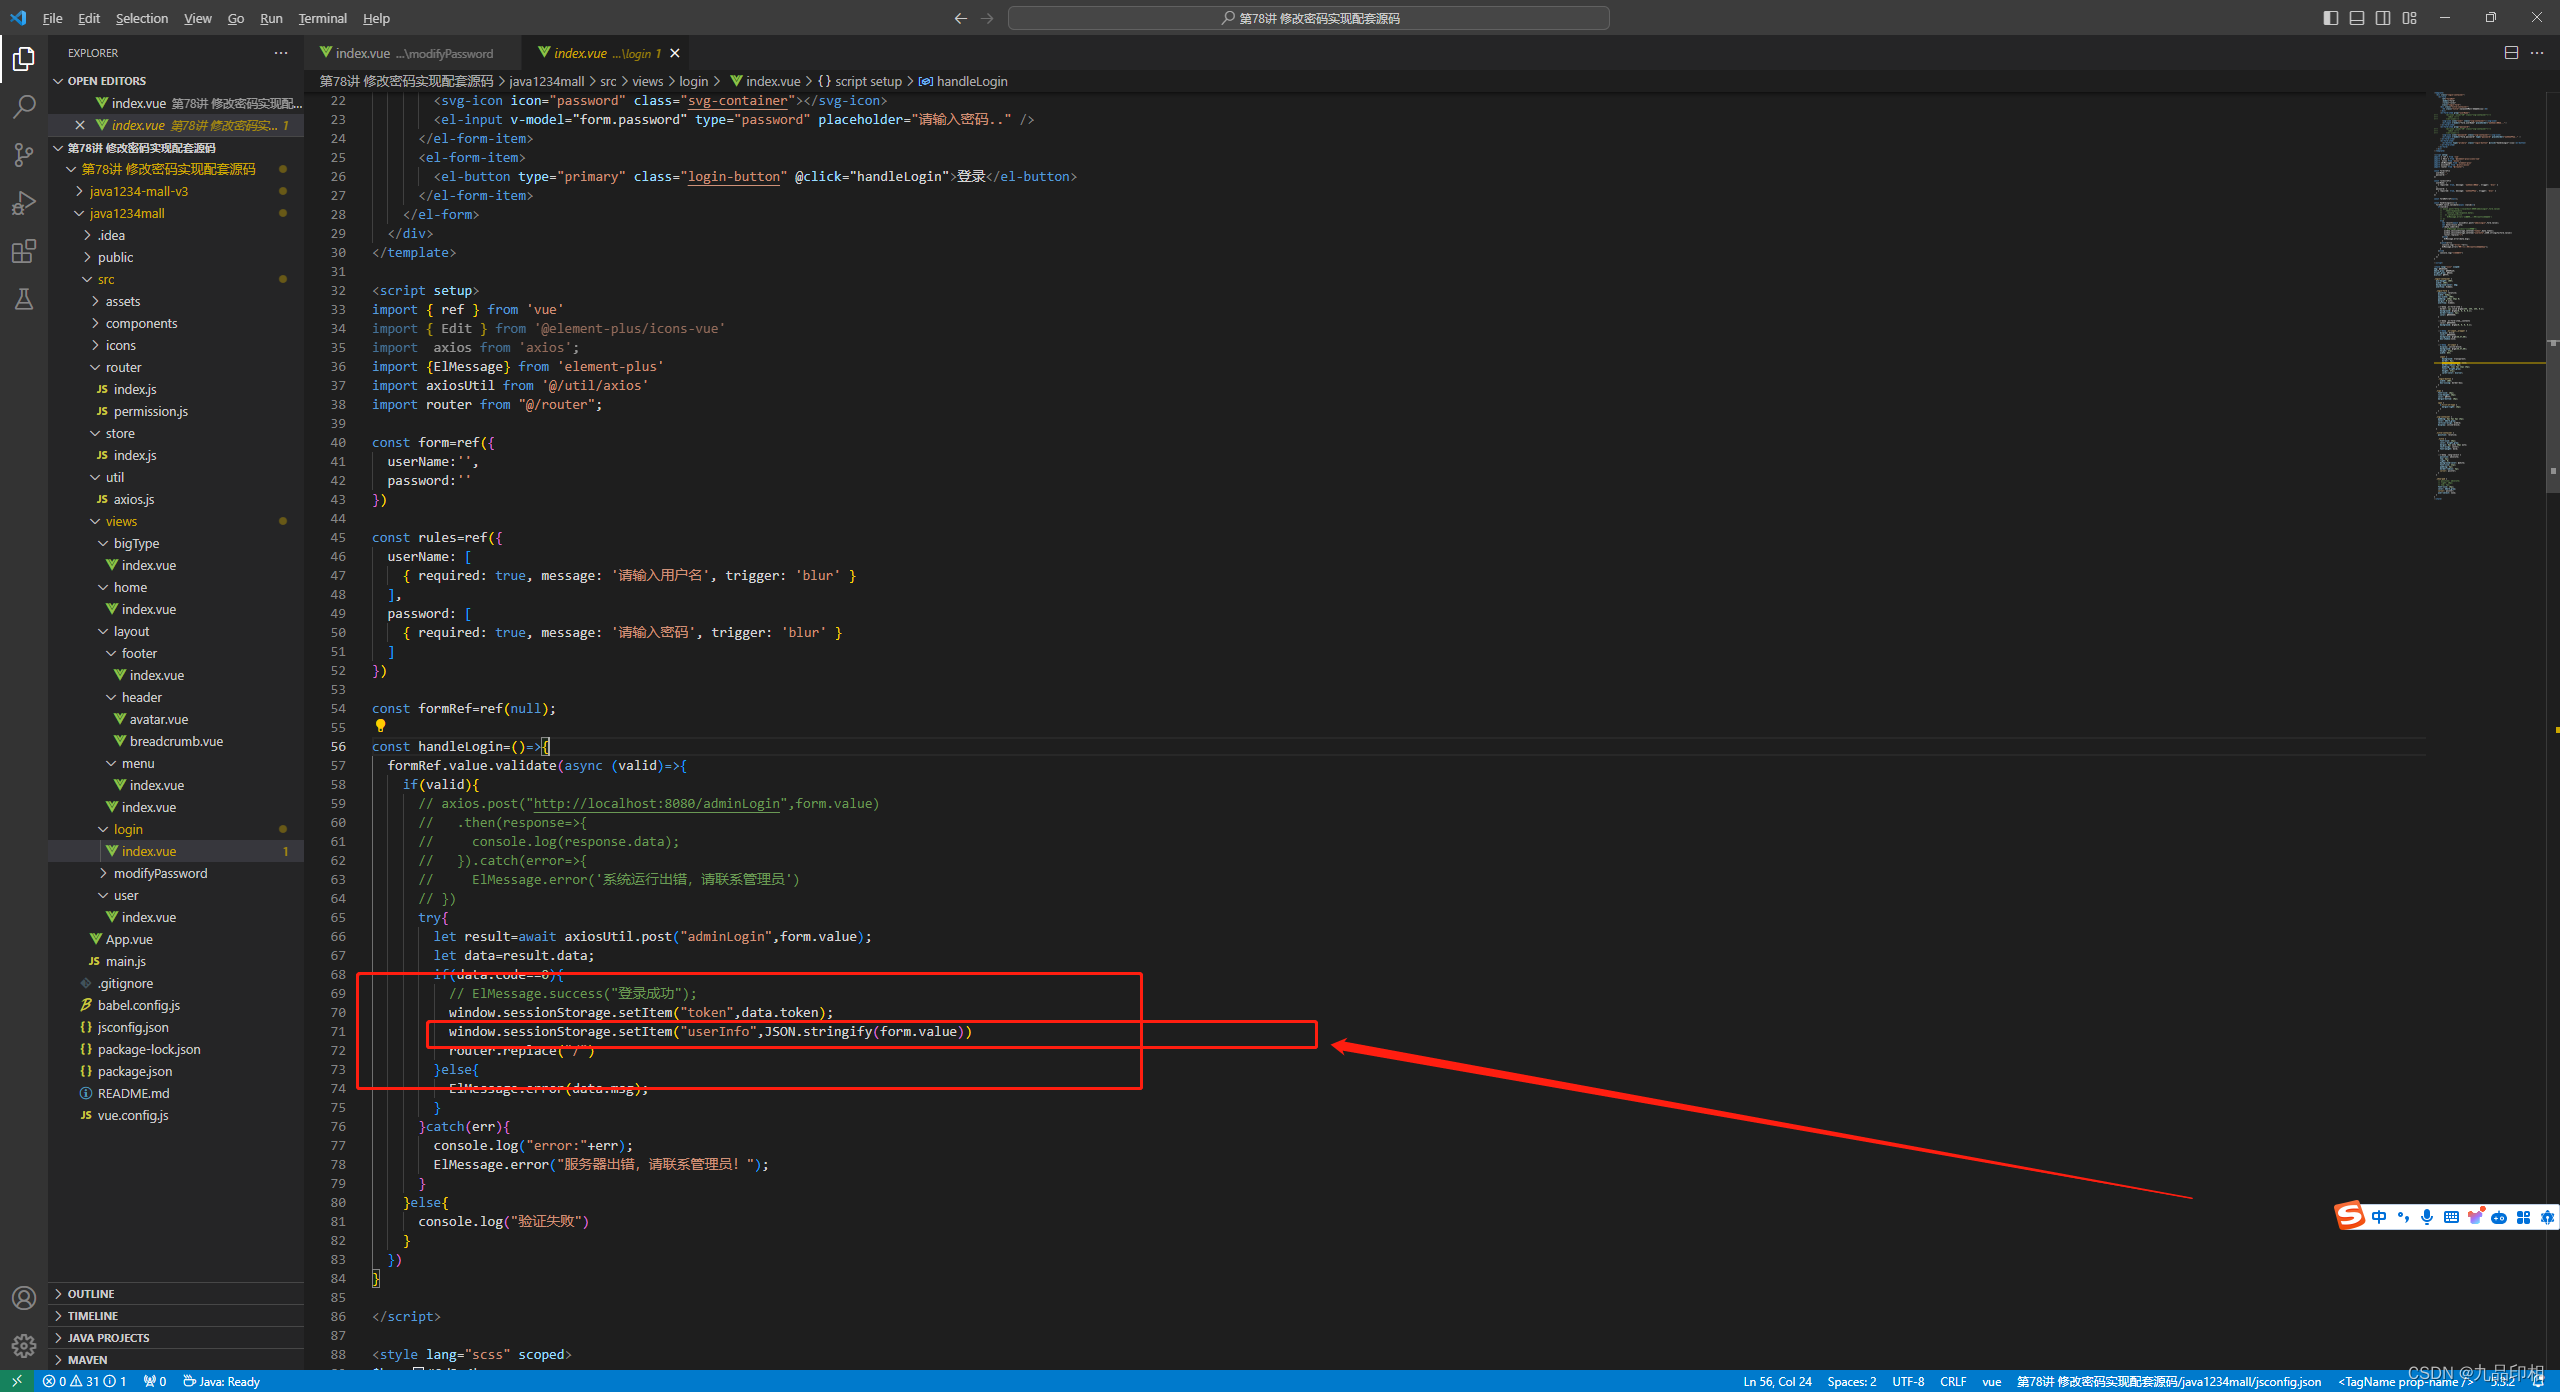
Task: Expand the Maven section
Action: tap(176, 1360)
